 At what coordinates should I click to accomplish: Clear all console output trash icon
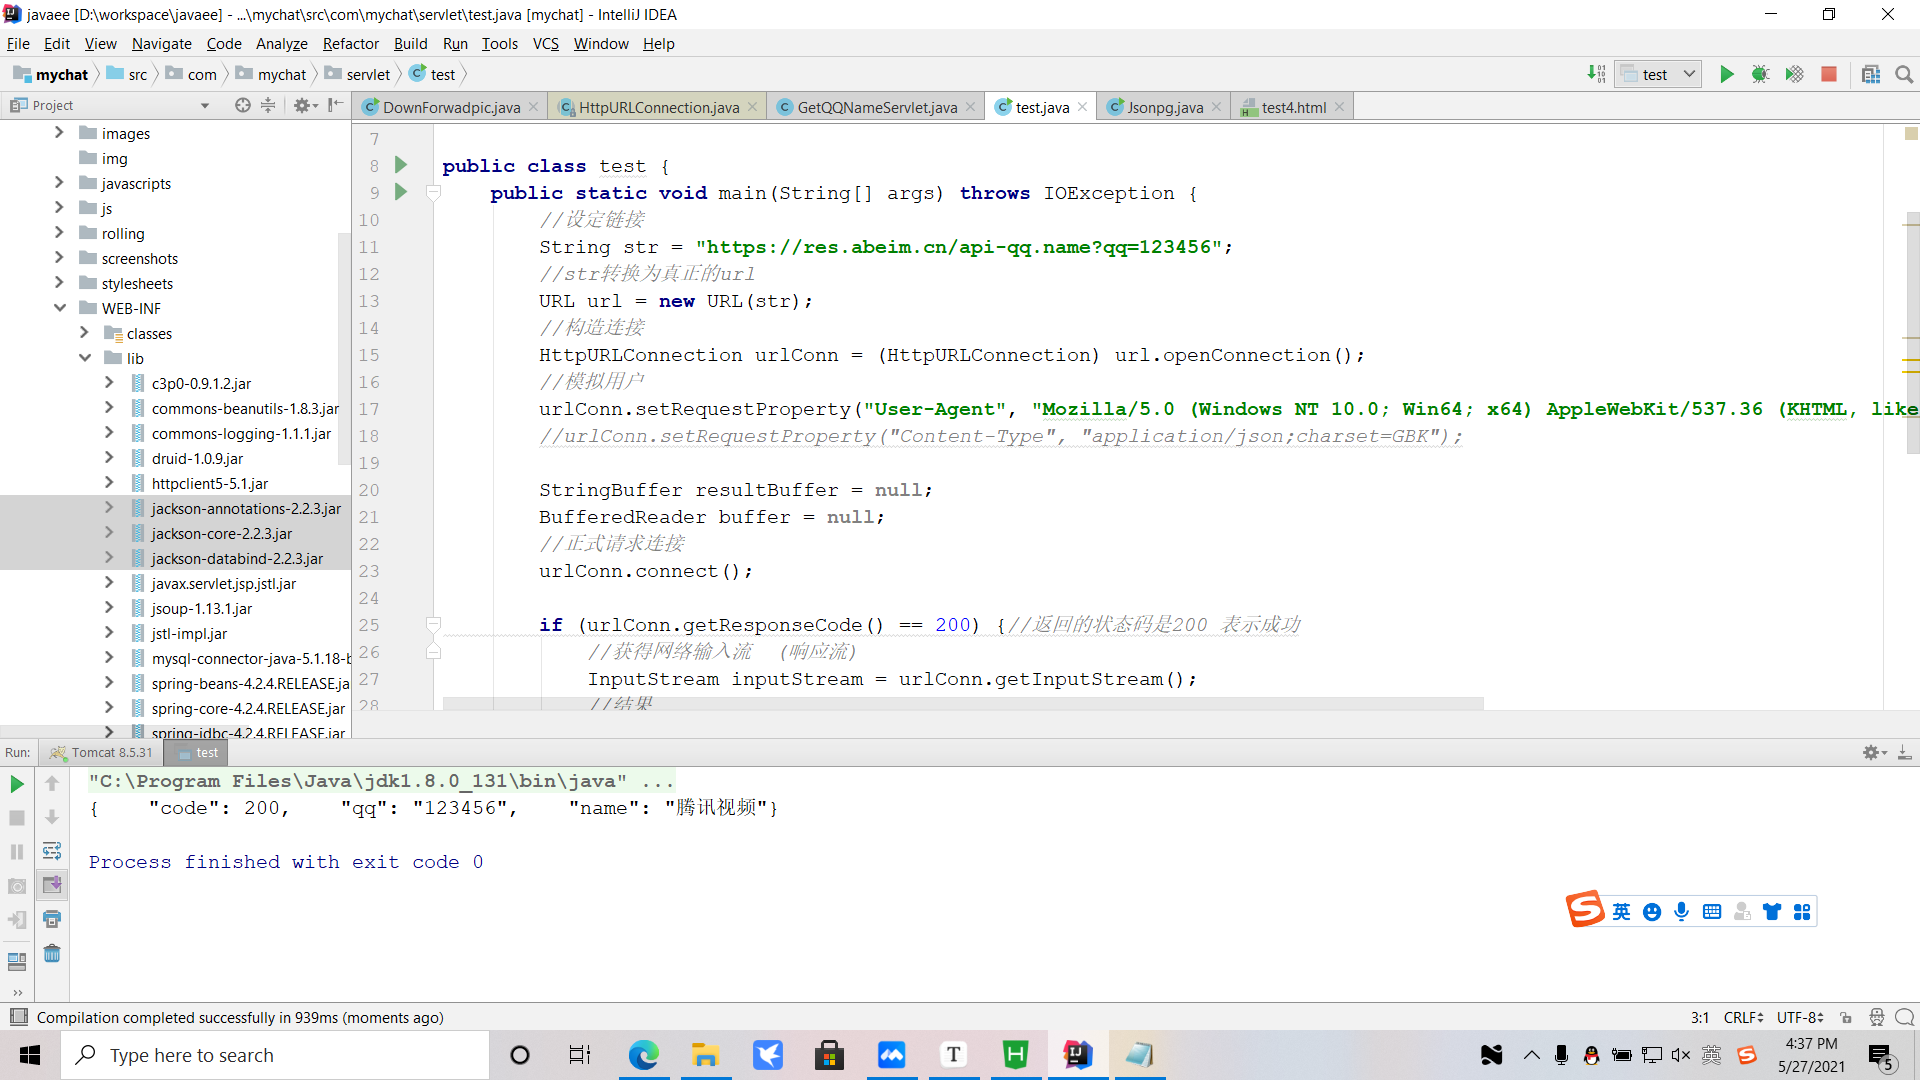point(52,953)
